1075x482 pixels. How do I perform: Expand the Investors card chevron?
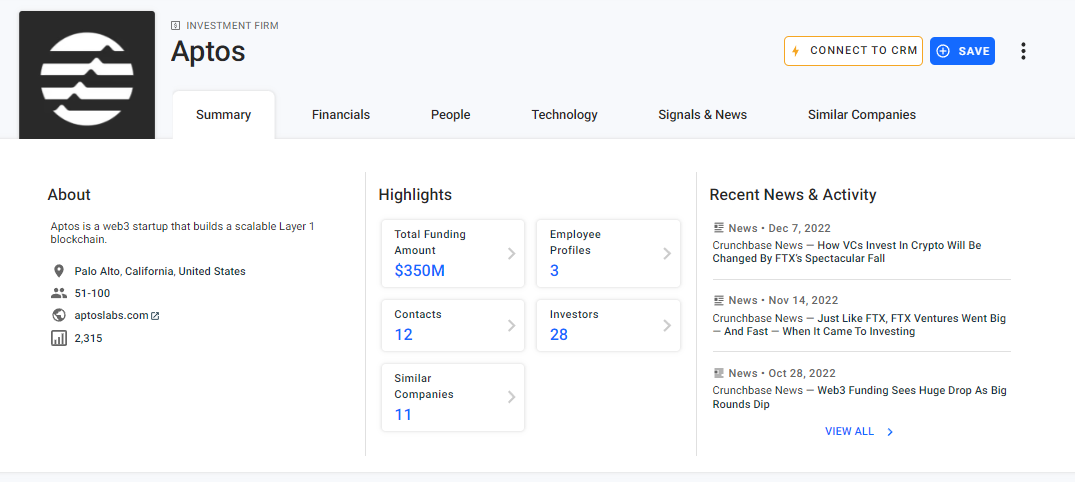(x=666, y=326)
